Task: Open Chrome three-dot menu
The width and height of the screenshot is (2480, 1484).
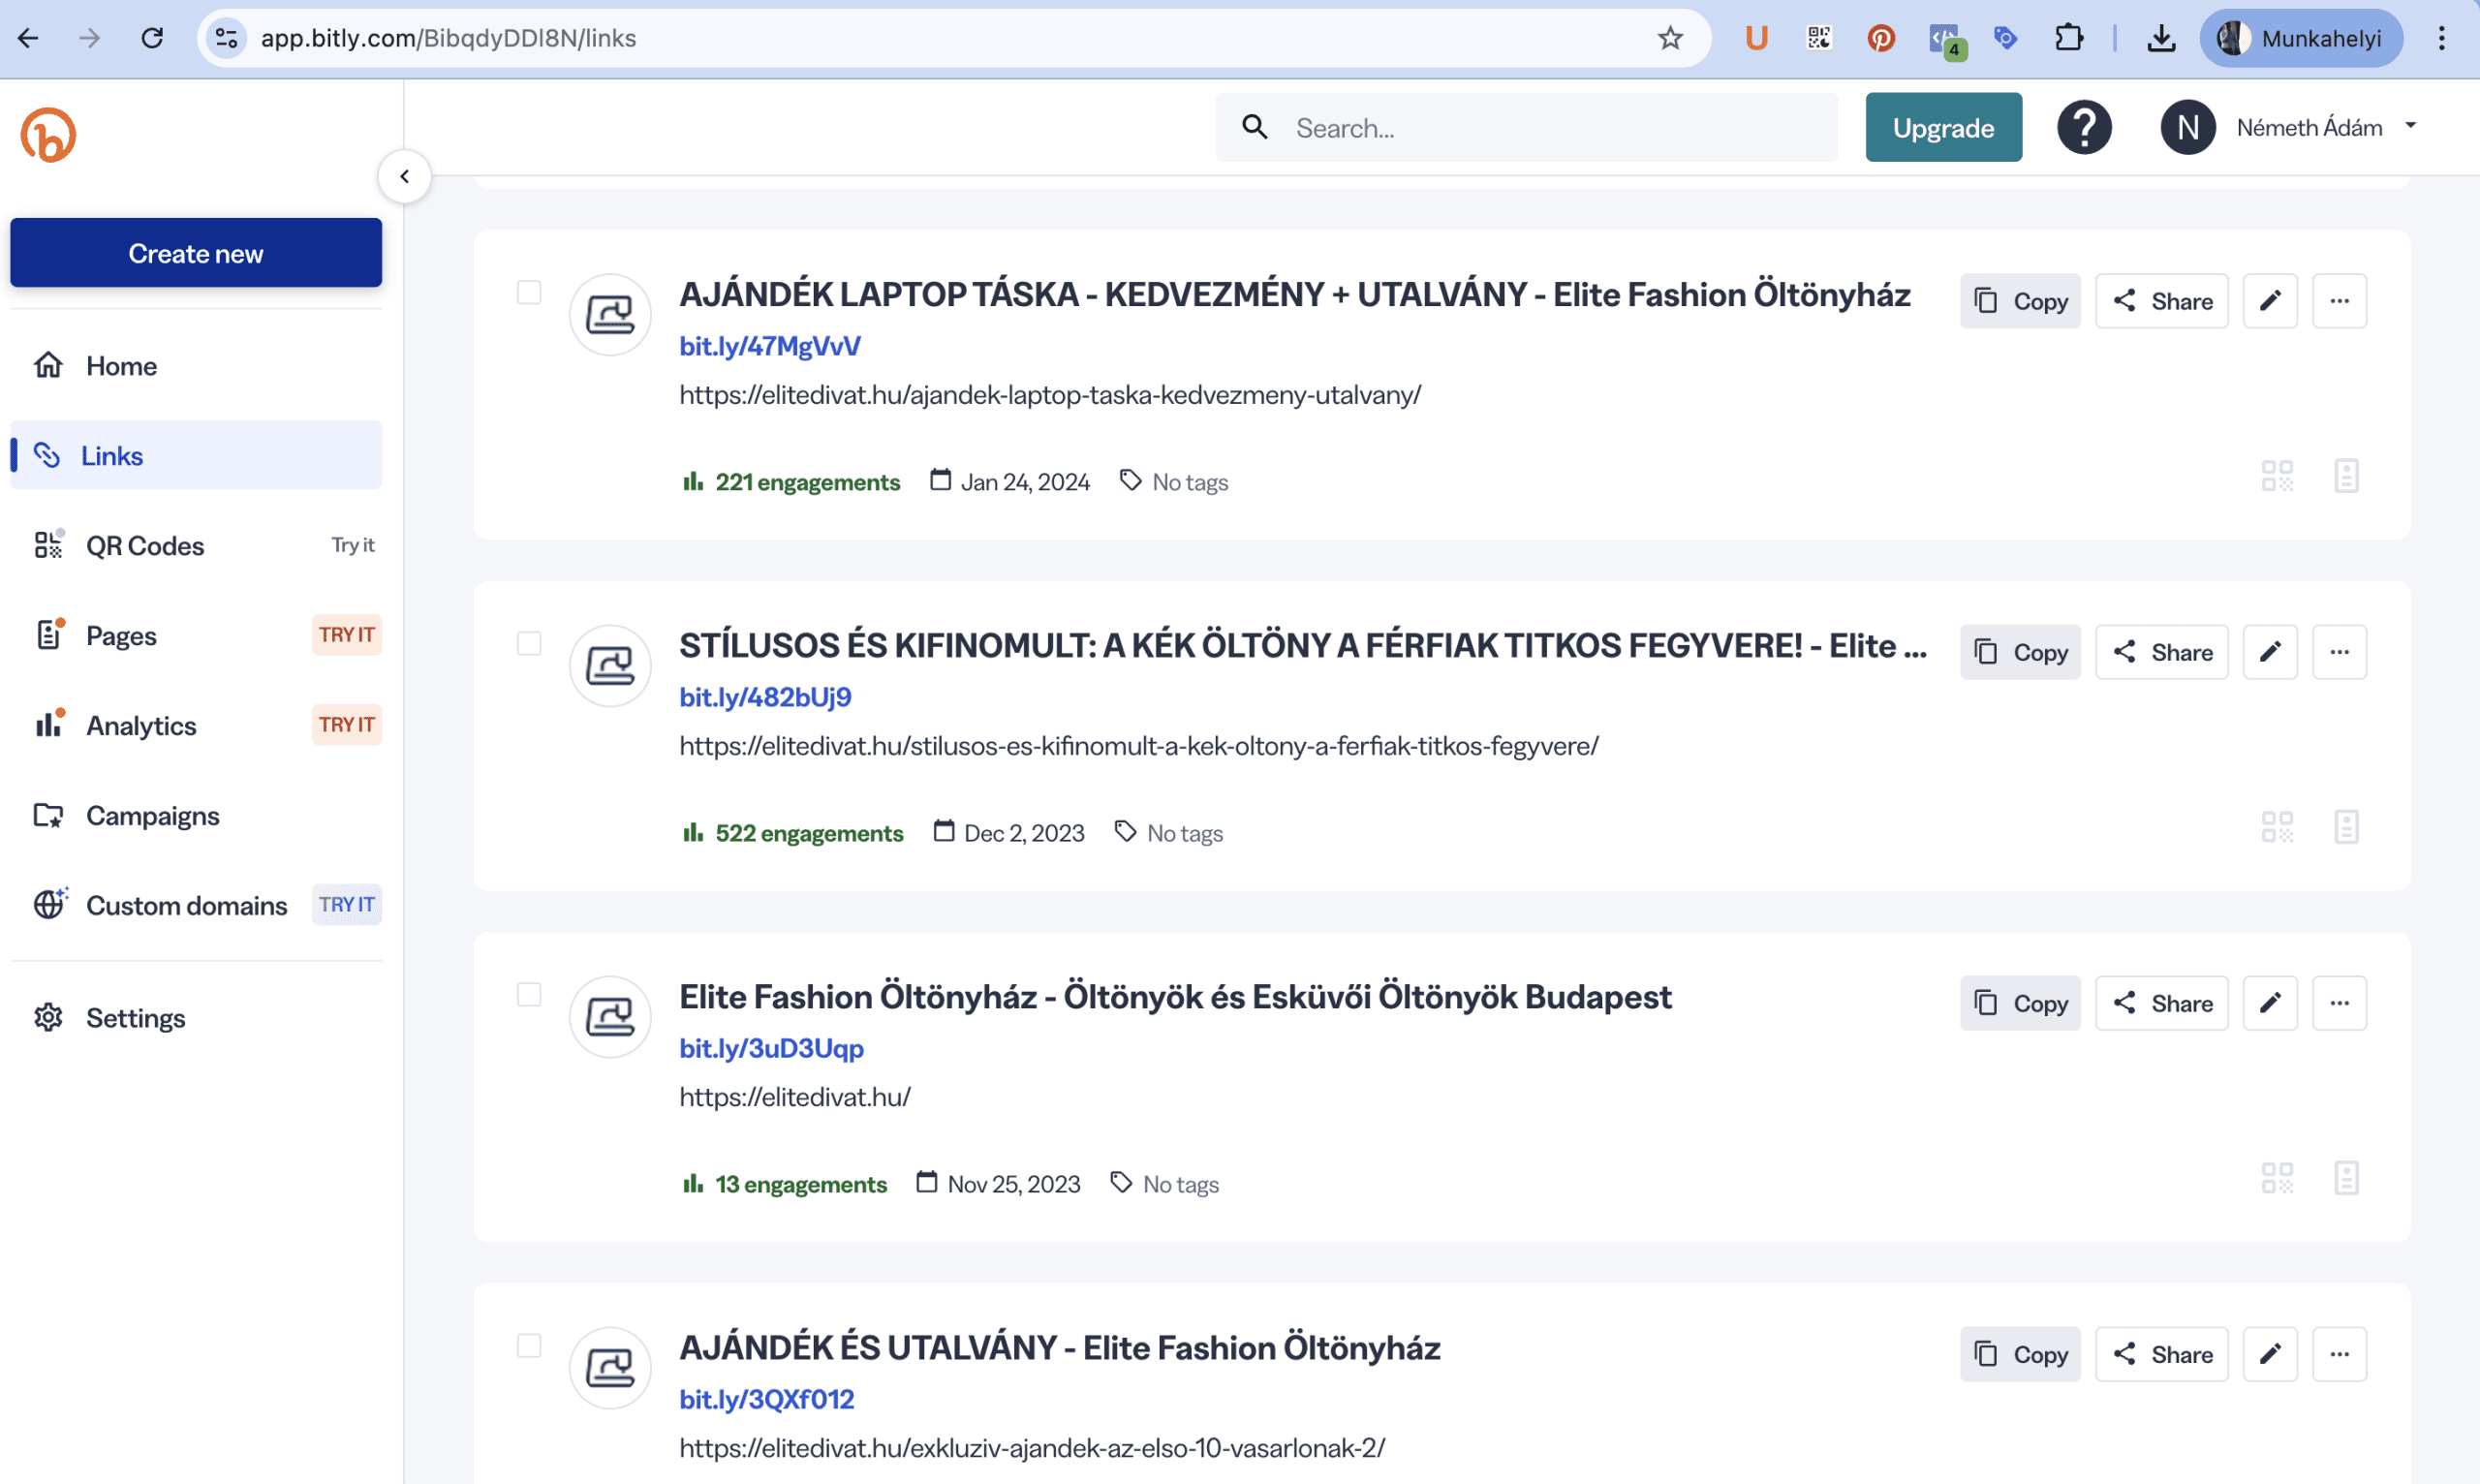Action: (2441, 38)
